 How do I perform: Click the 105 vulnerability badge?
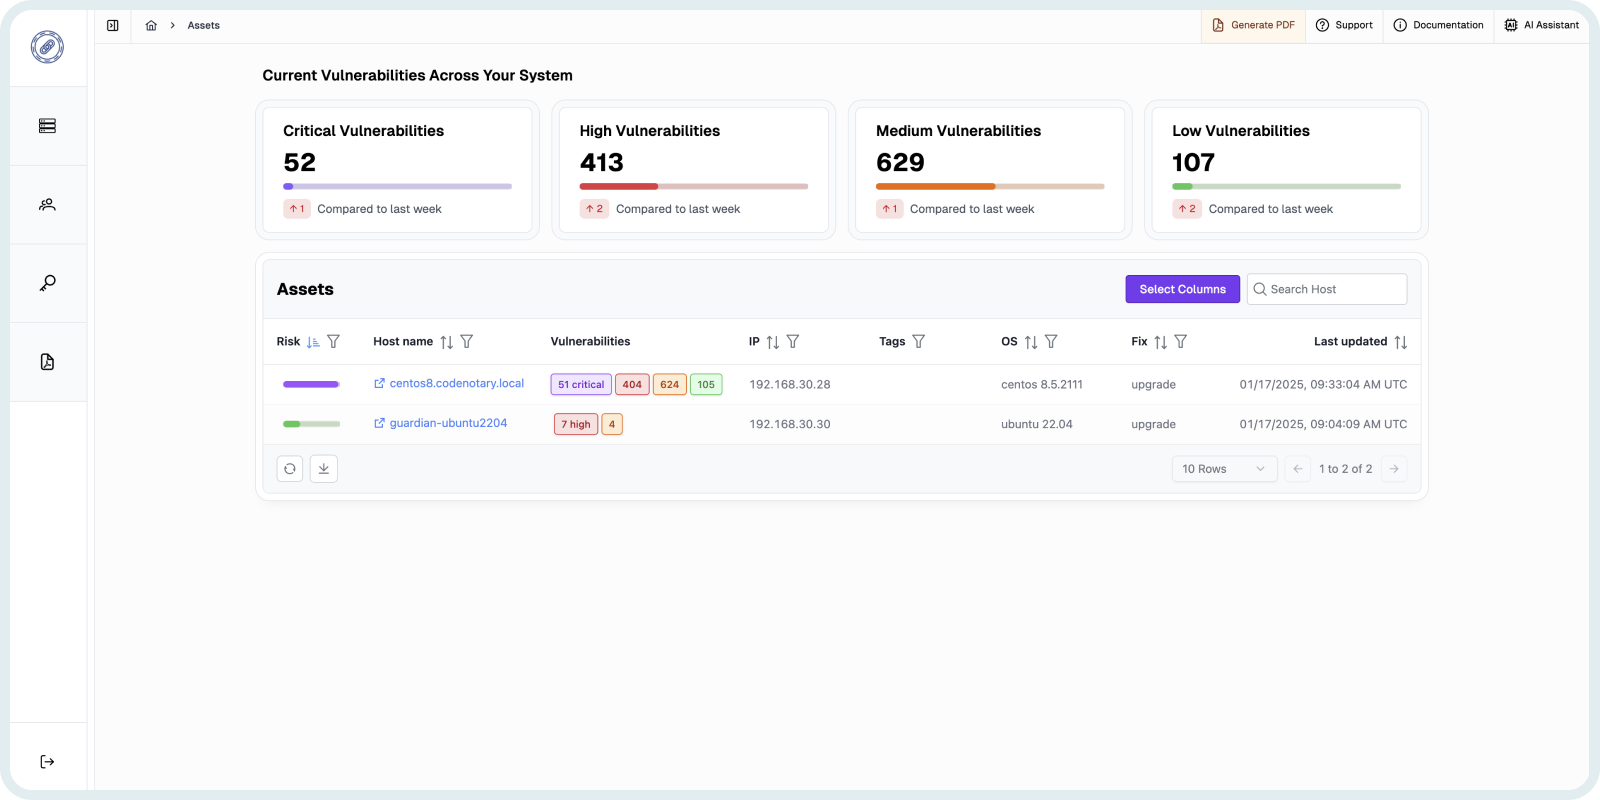point(706,384)
